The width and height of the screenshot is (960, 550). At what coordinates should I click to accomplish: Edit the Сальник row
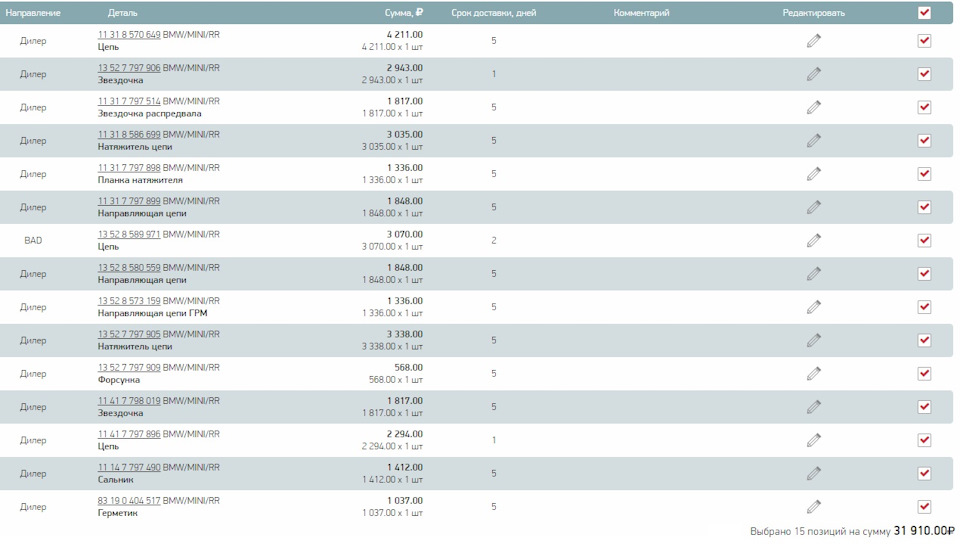click(814, 474)
